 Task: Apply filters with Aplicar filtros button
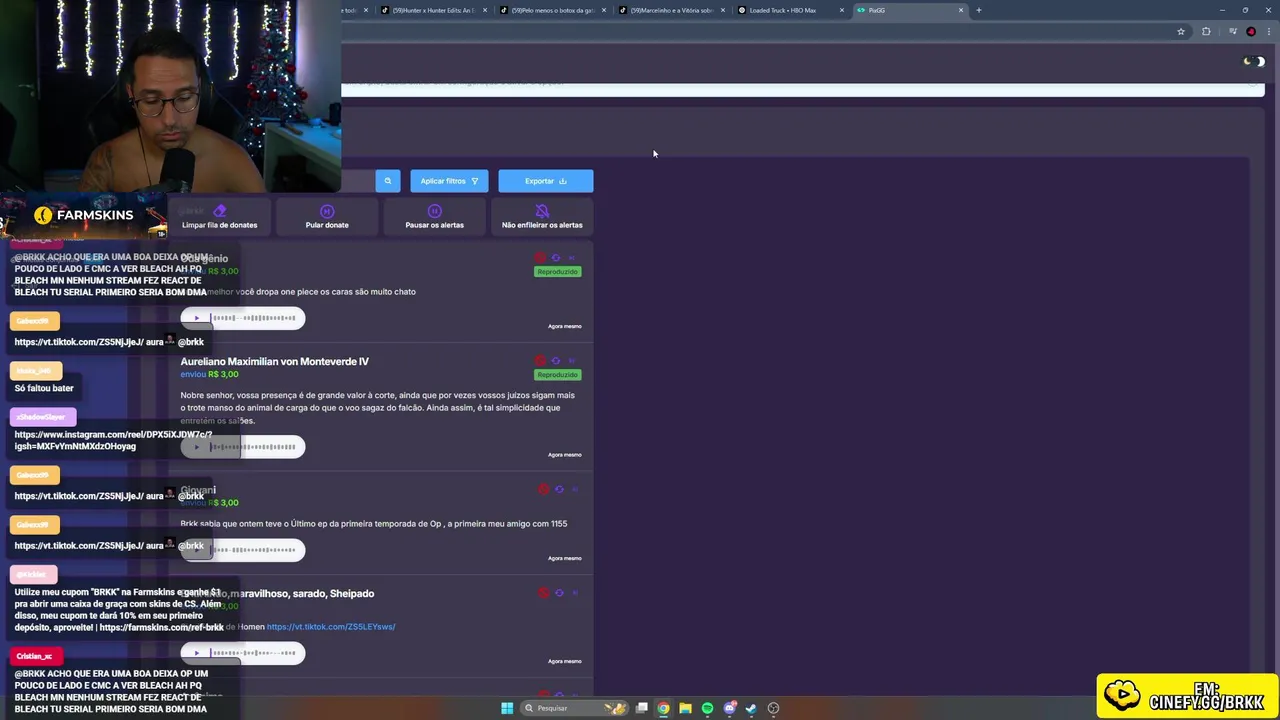[x=449, y=181]
